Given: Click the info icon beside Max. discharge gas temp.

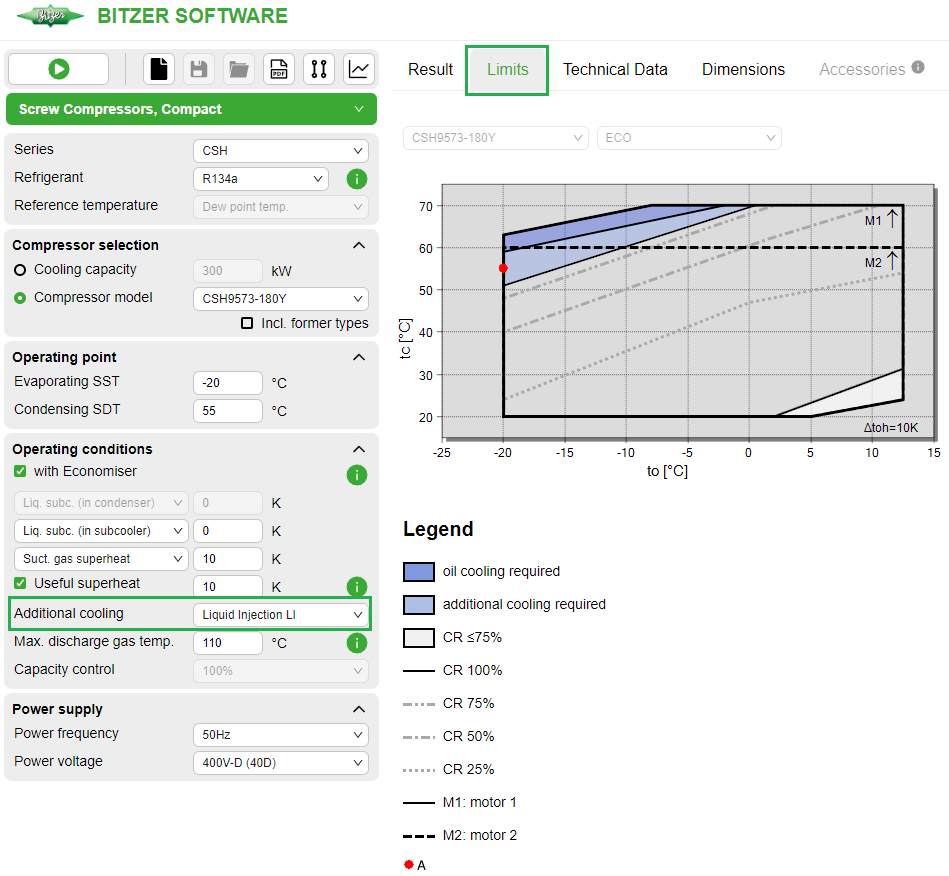Looking at the screenshot, I should pos(357,643).
